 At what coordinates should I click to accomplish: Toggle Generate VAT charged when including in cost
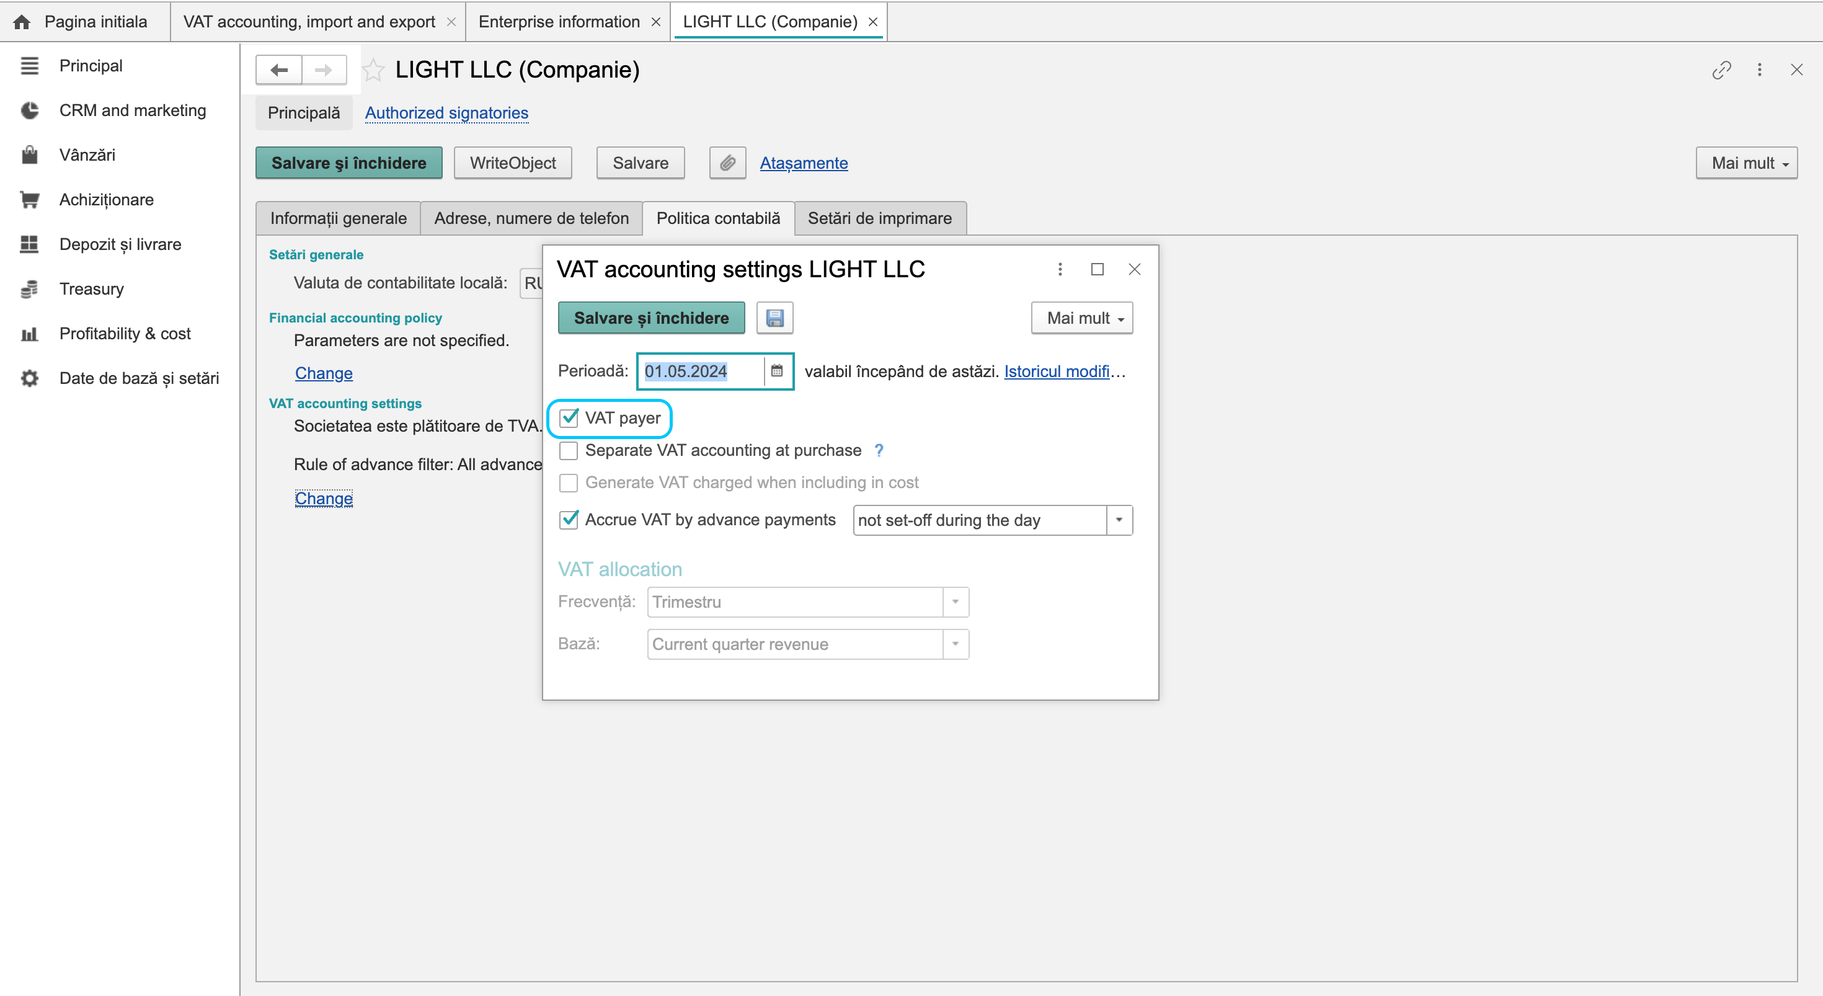click(x=569, y=483)
